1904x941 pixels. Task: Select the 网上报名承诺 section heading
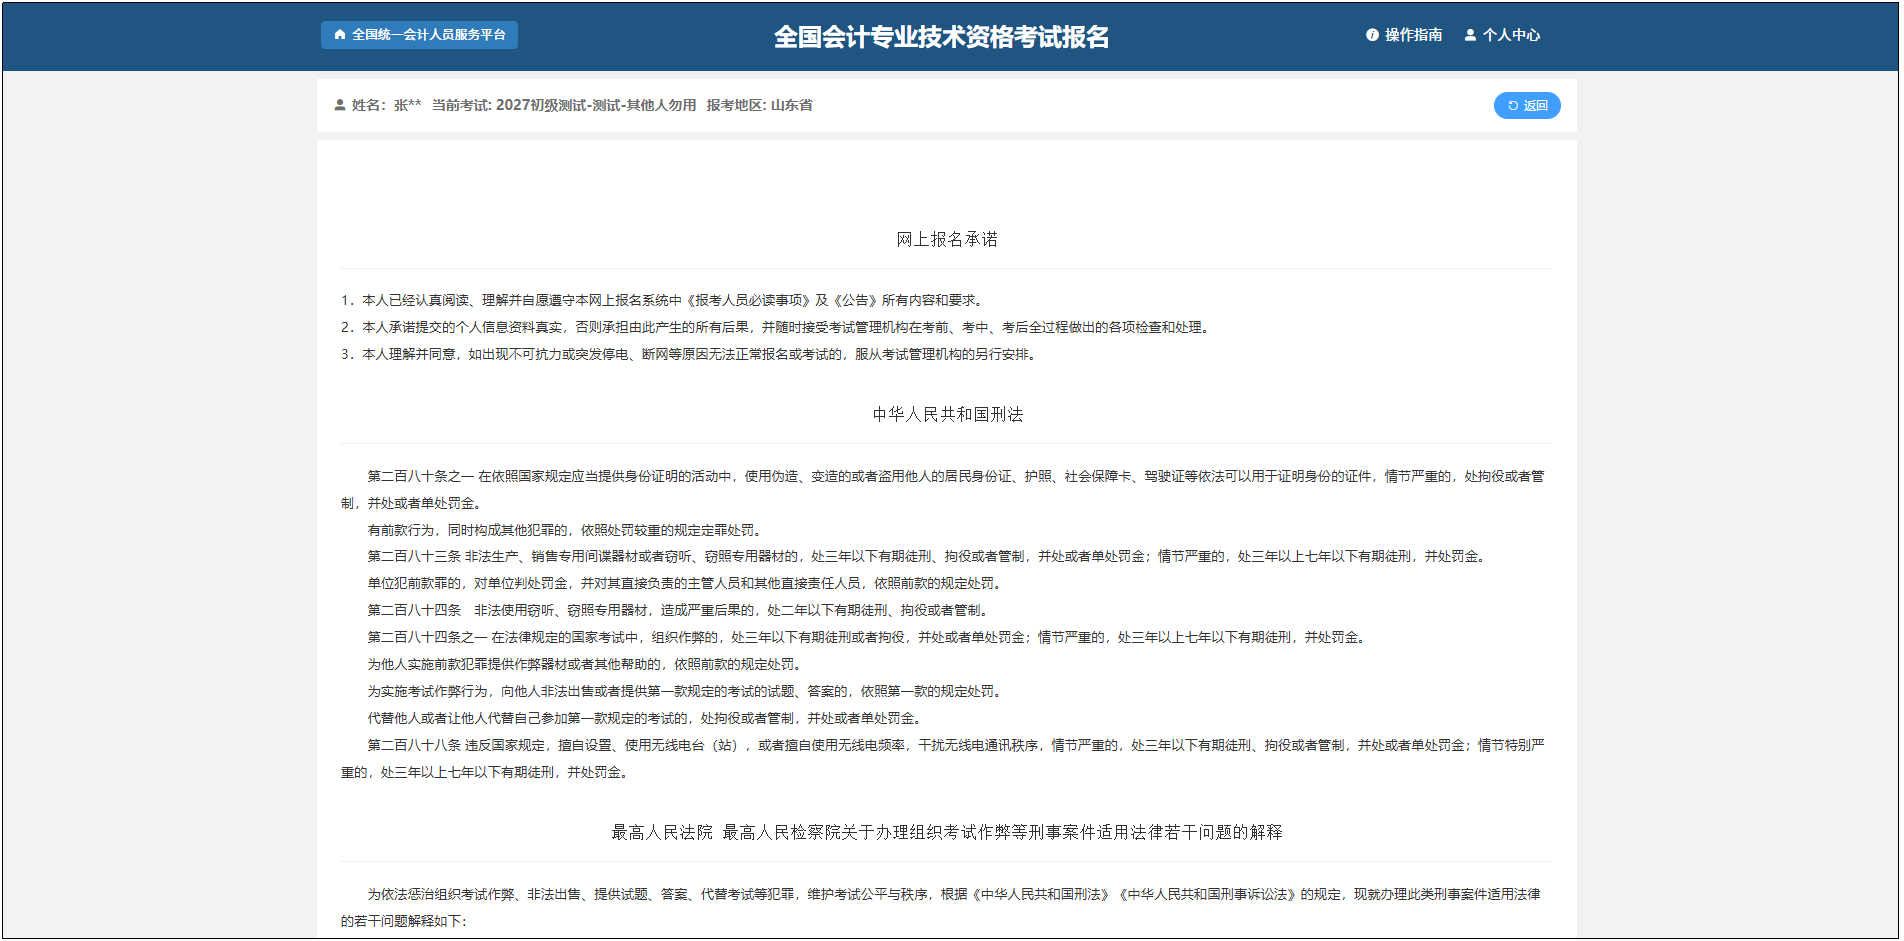948,239
